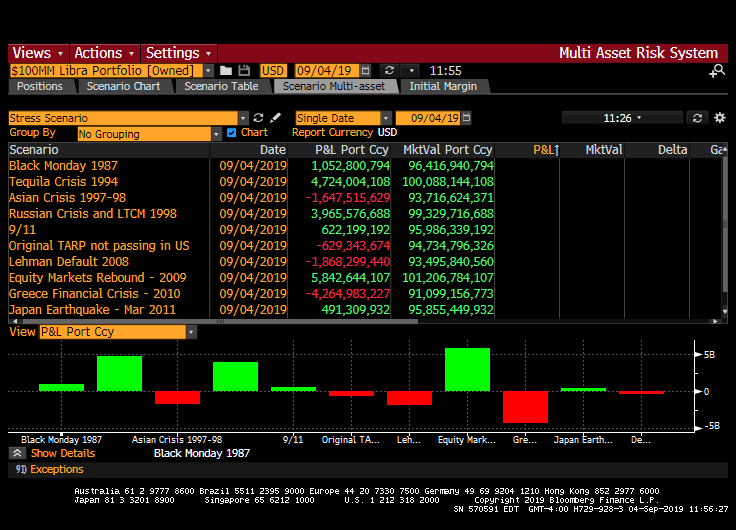
Task: Select the Lehman Default 2008 scenario
Action: point(69,261)
